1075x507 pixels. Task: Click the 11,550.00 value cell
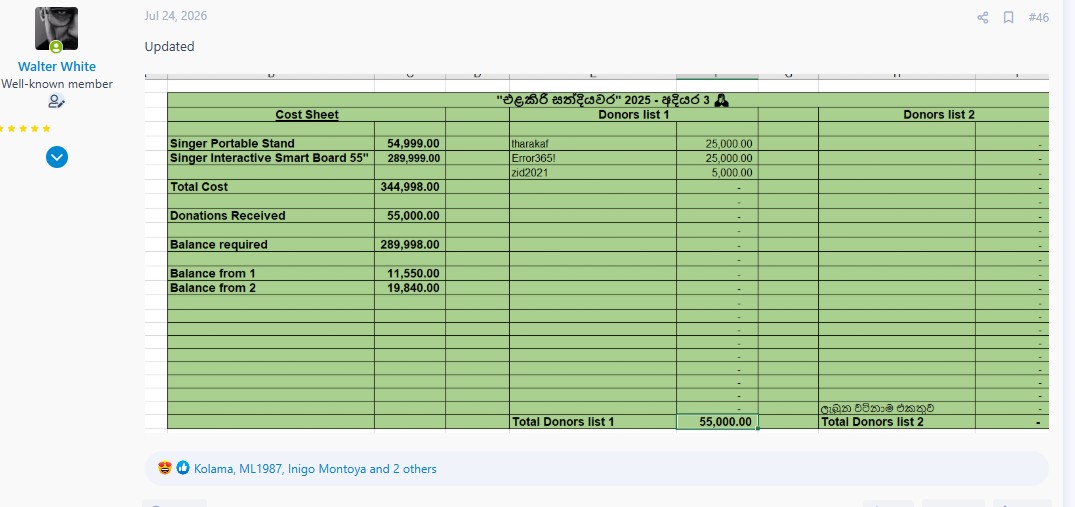tap(410, 273)
